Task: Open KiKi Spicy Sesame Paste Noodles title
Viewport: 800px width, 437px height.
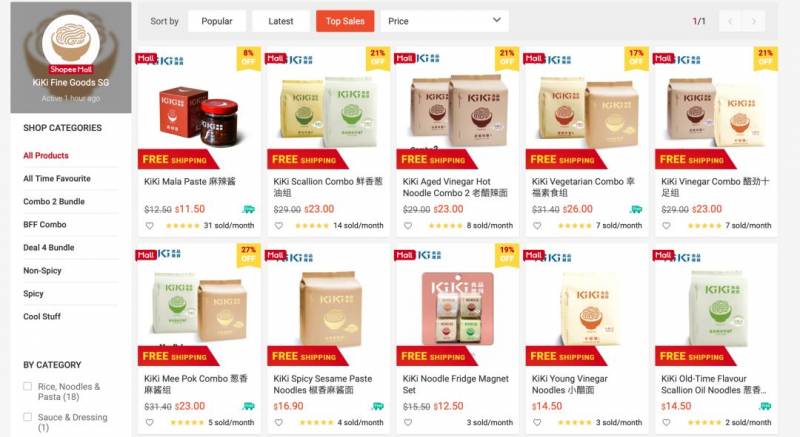Action: 322,384
